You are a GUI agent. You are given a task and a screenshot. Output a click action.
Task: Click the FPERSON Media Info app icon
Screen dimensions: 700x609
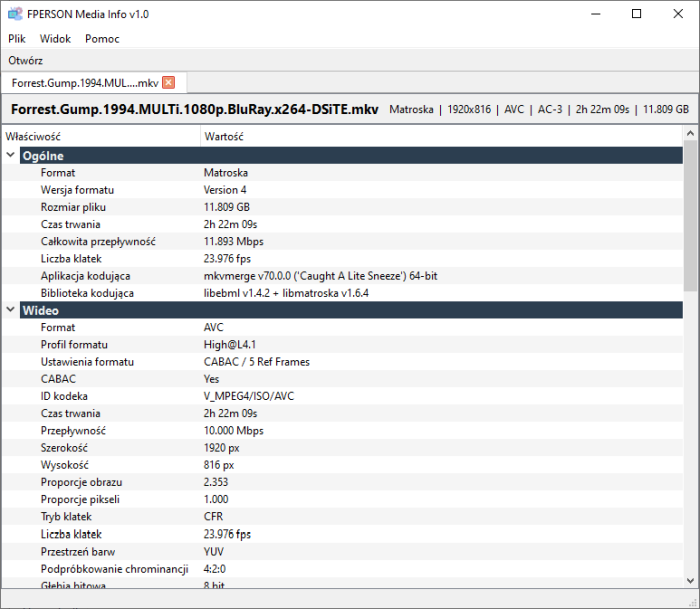click(15, 14)
